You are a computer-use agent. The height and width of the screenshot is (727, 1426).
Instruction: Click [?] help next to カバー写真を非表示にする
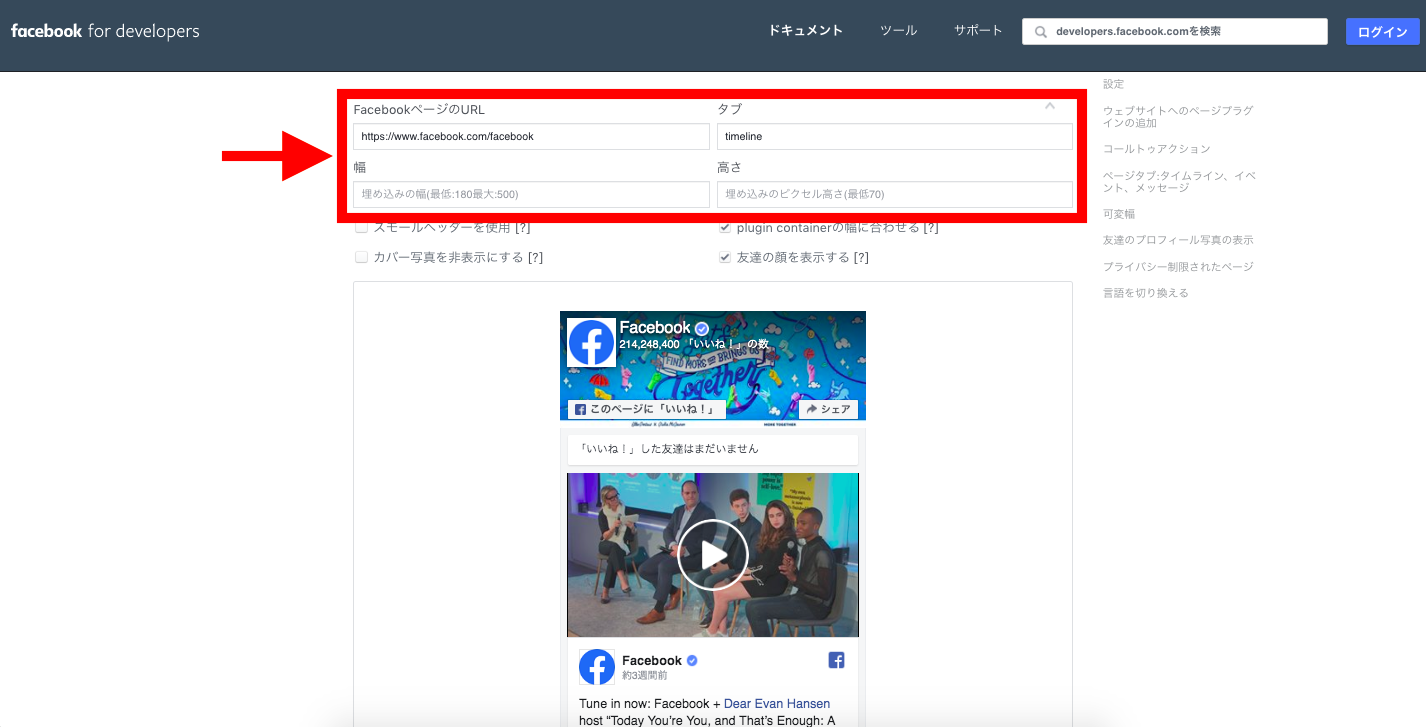[x=535, y=258]
